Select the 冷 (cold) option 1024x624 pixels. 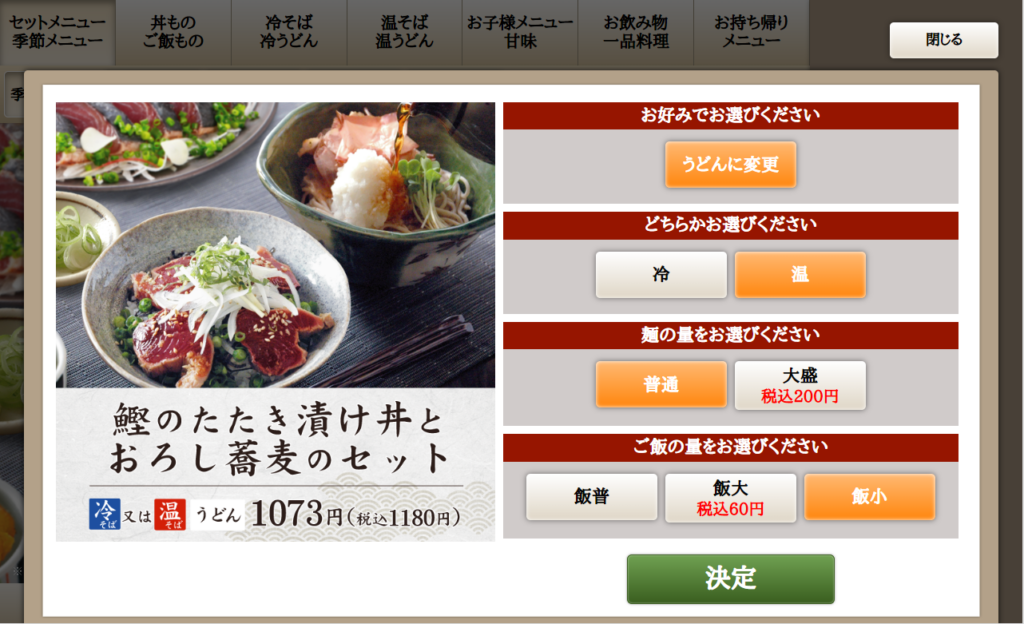661,275
